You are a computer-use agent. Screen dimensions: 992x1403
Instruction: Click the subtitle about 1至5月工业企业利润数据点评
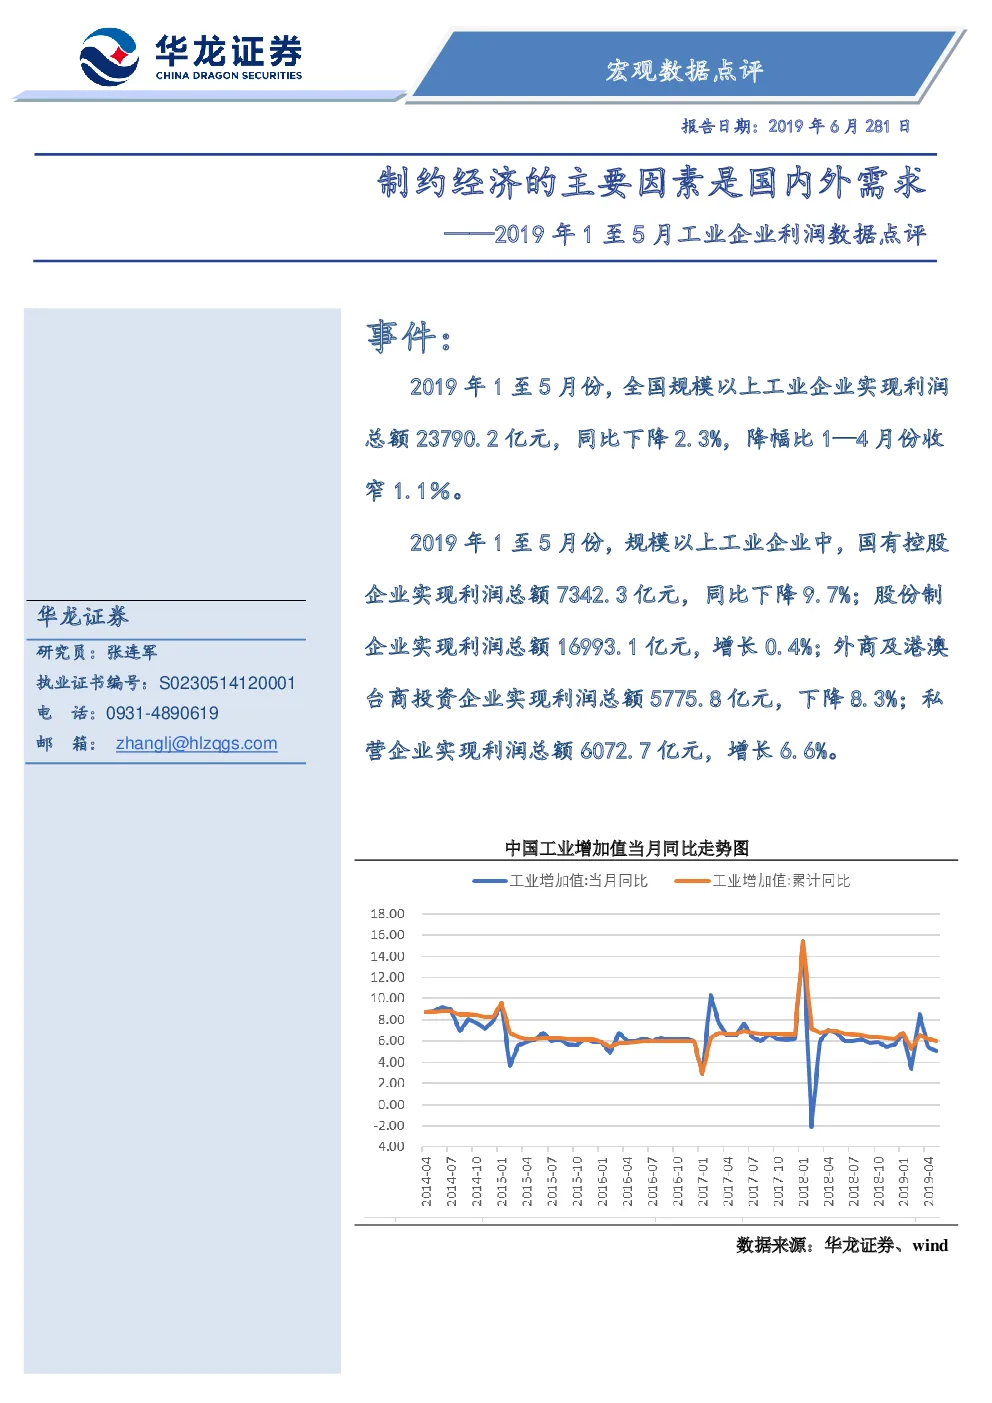pyautogui.click(x=686, y=234)
